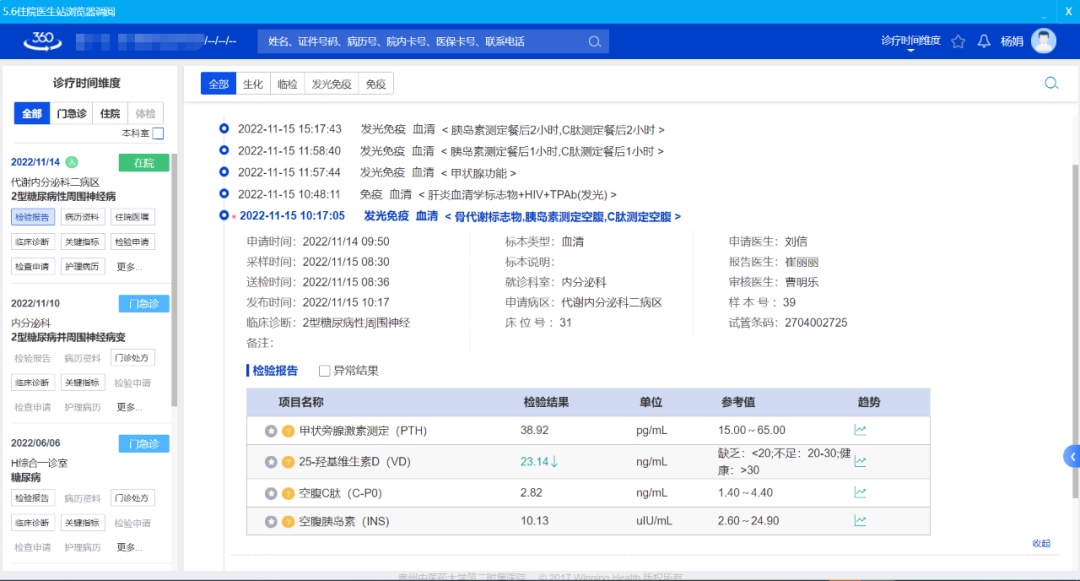1080x581 pixels.
Task: Expand the blue side panel arrow at right edge
Action: (x=1072, y=456)
